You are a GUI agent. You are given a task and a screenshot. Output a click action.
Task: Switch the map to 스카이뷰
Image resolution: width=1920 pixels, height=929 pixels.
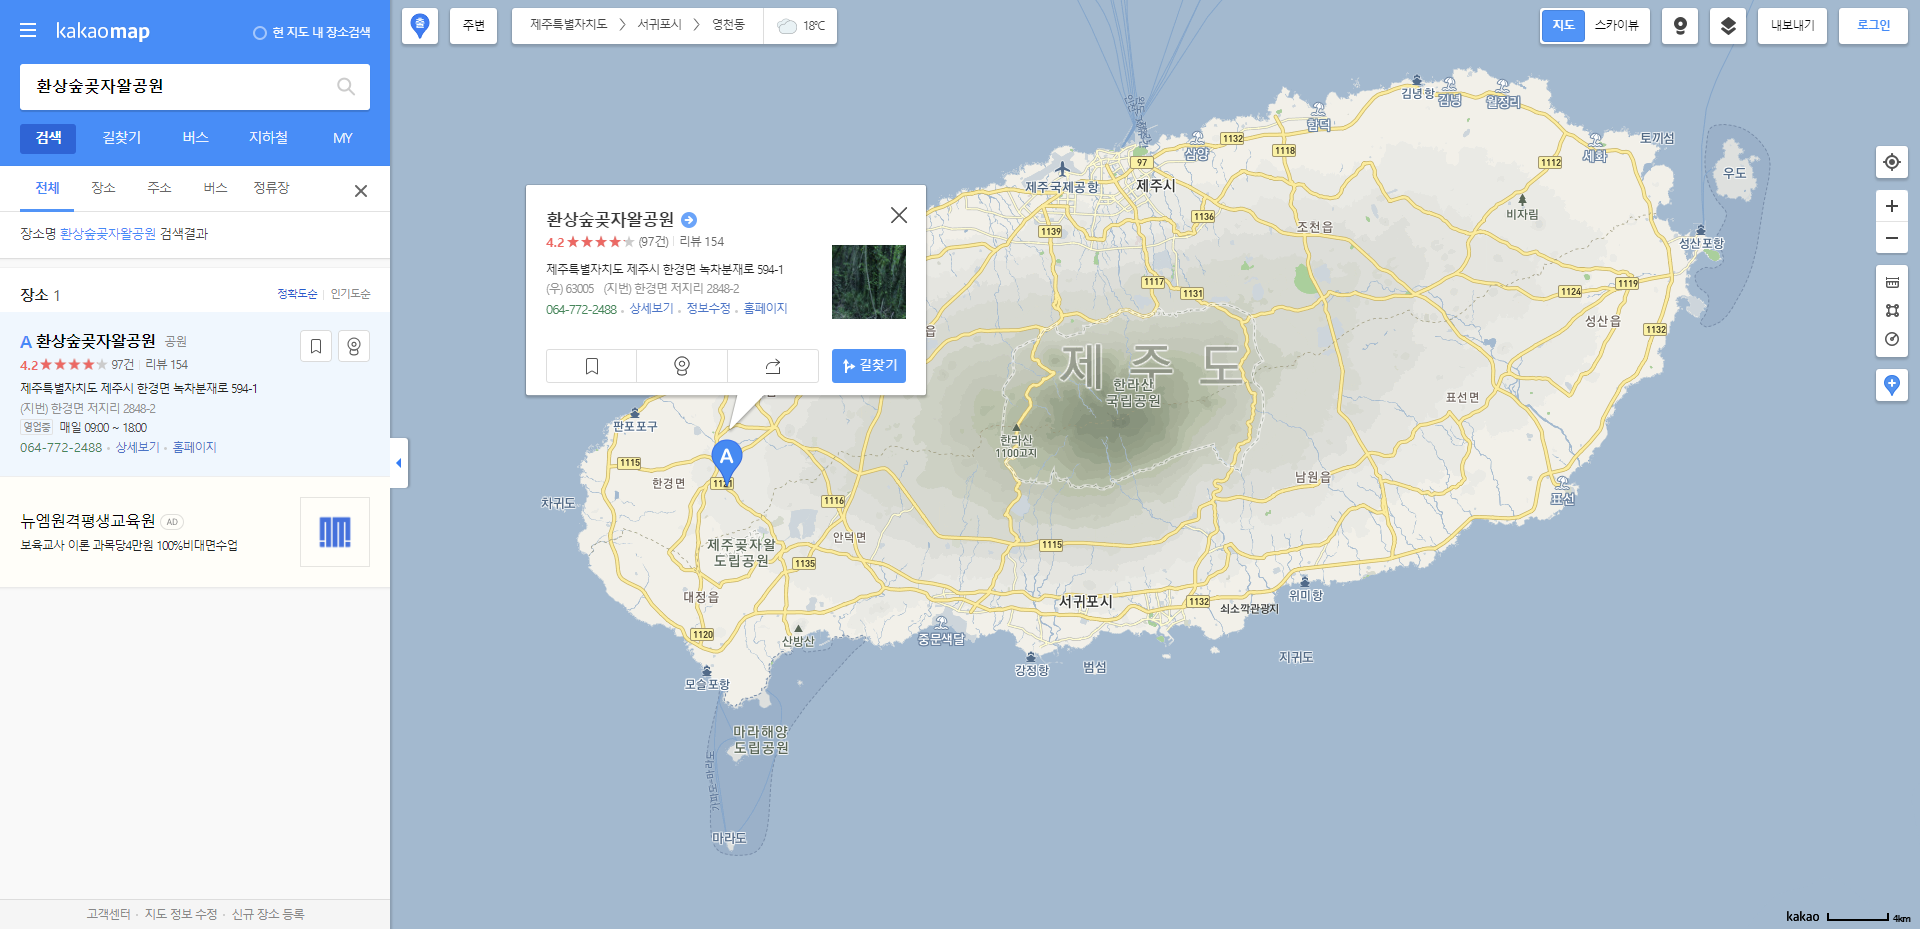1616,26
